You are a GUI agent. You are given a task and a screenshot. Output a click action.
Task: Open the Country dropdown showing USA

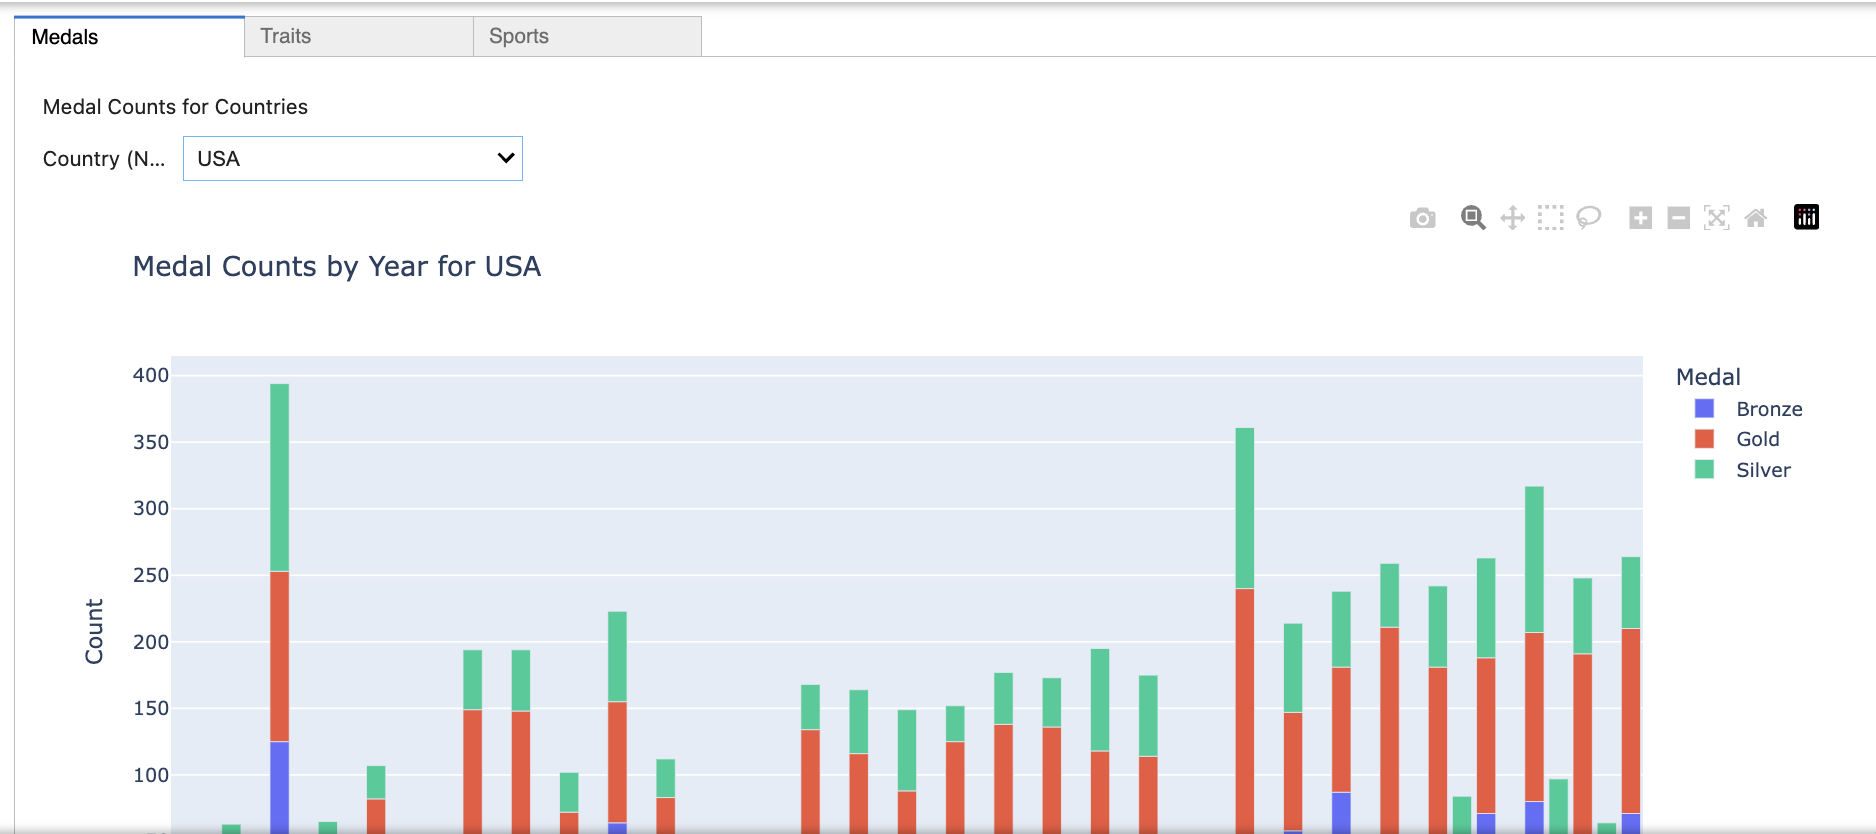coord(353,159)
